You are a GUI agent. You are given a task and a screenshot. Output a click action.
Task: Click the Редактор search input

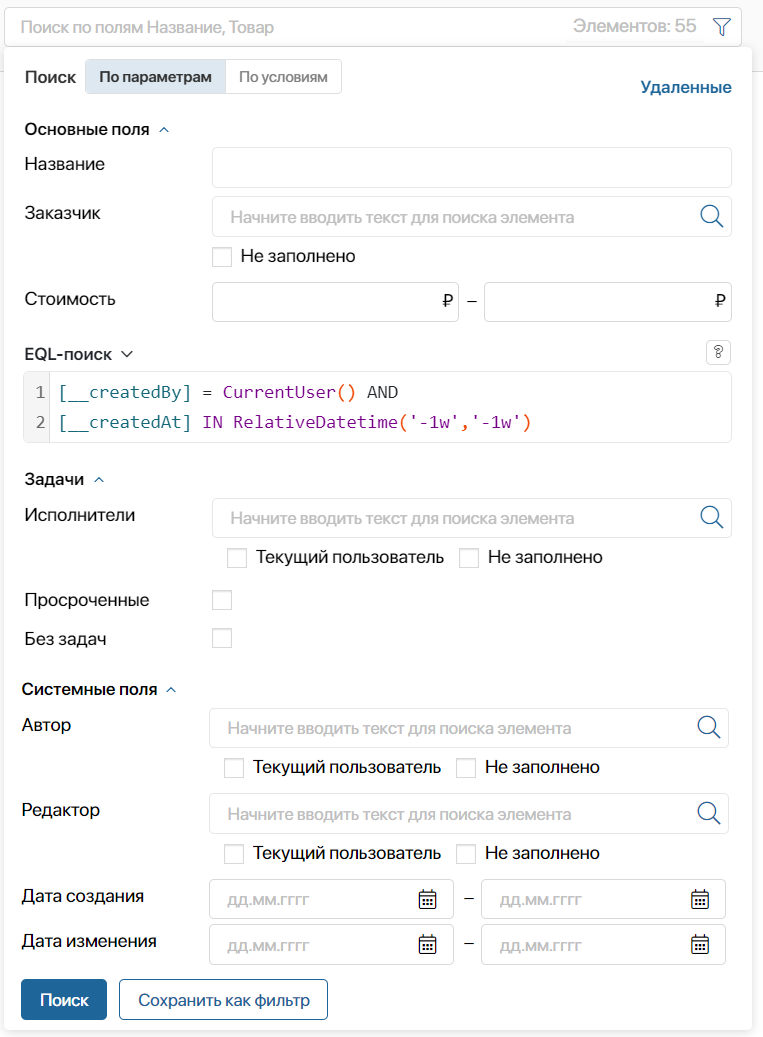[469, 813]
